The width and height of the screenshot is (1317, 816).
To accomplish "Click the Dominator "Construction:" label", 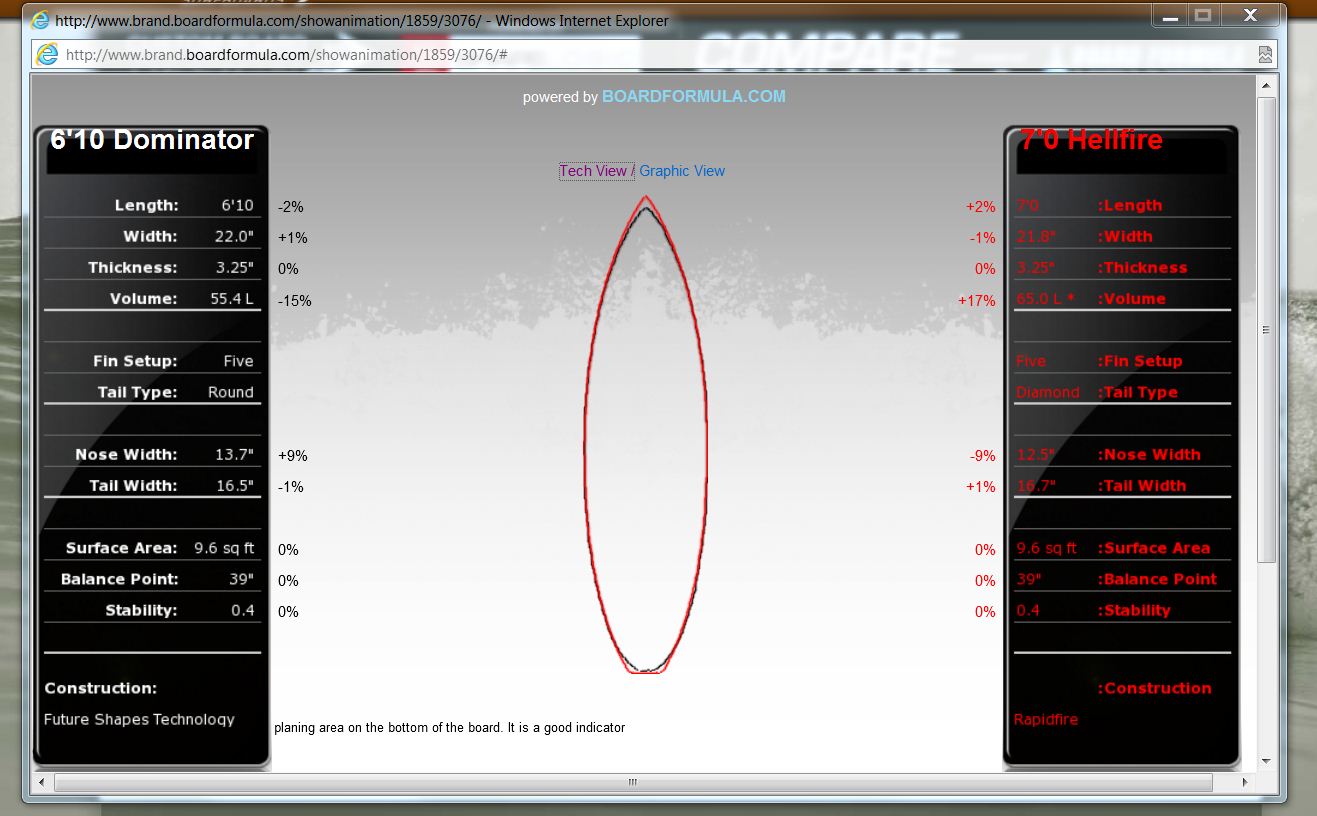I will coord(101,688).
